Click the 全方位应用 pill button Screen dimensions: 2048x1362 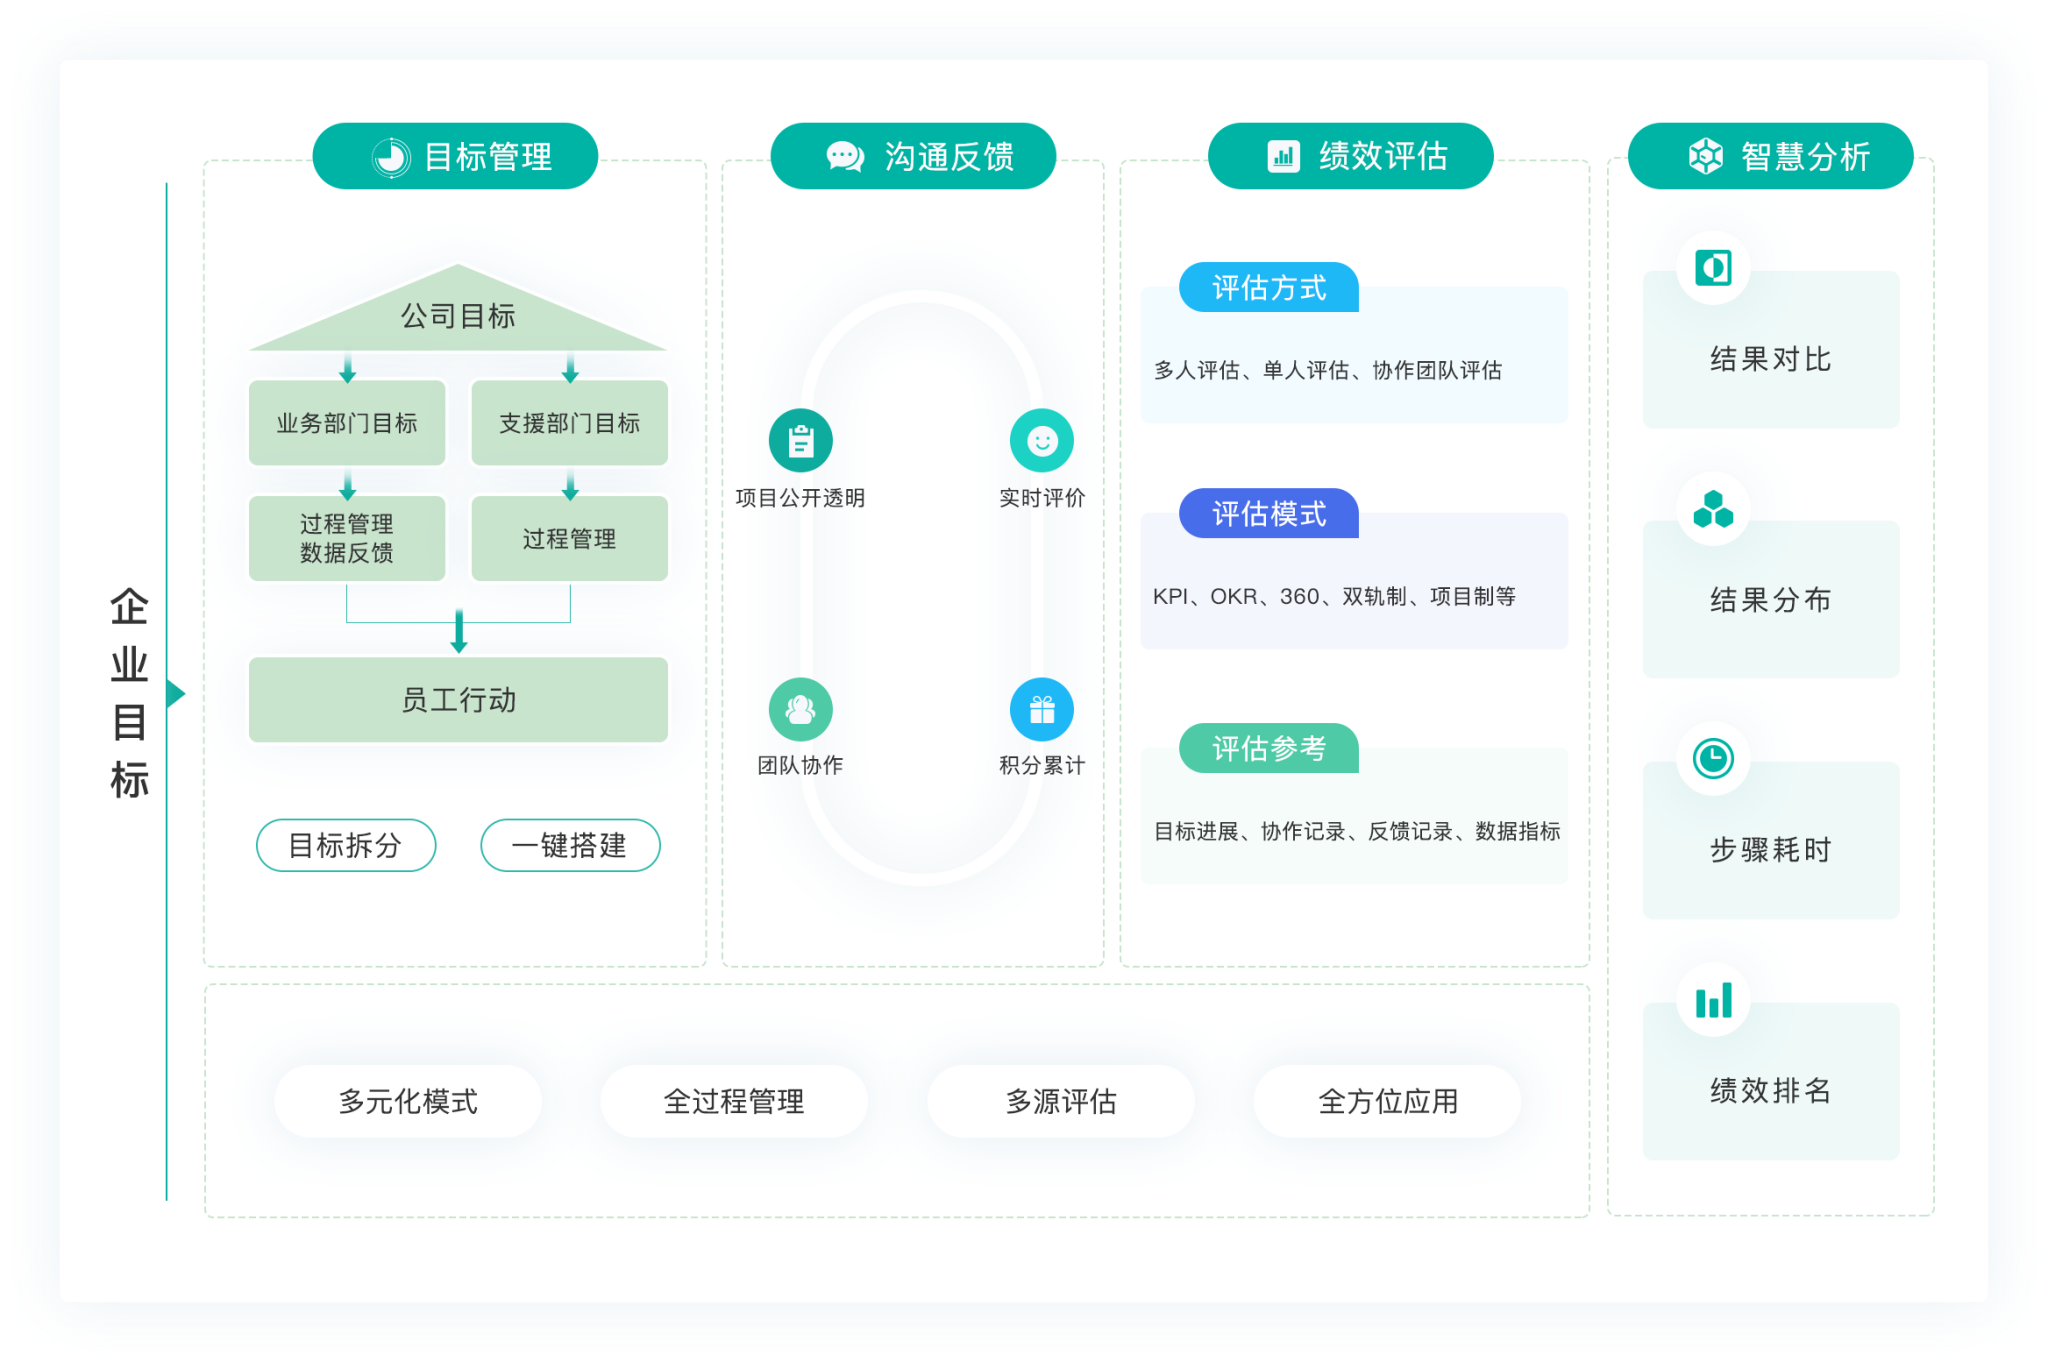(x=1387, y=1101)
